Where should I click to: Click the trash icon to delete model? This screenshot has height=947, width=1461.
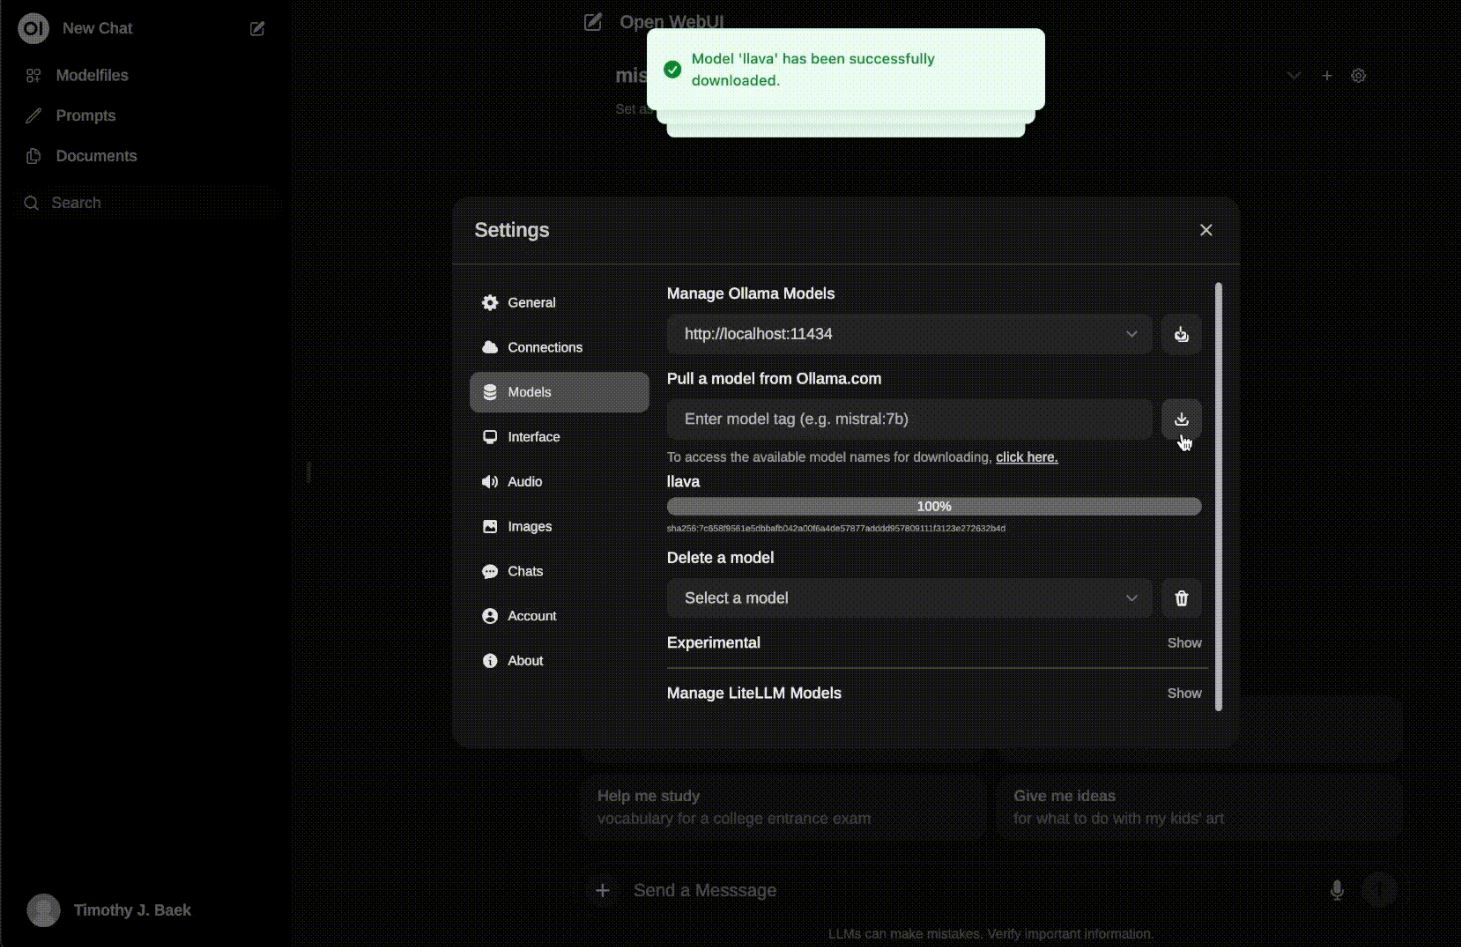click(1181, 598)
